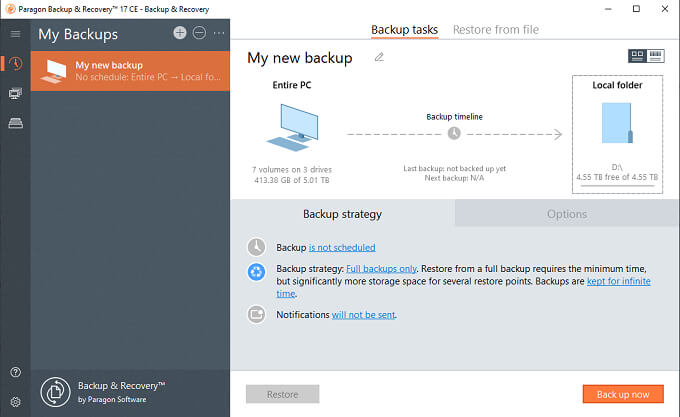The height and width of the screenshot is (417, 680).
Task: Open the hamburger menu in the sidebar
Action: [15, 34]
